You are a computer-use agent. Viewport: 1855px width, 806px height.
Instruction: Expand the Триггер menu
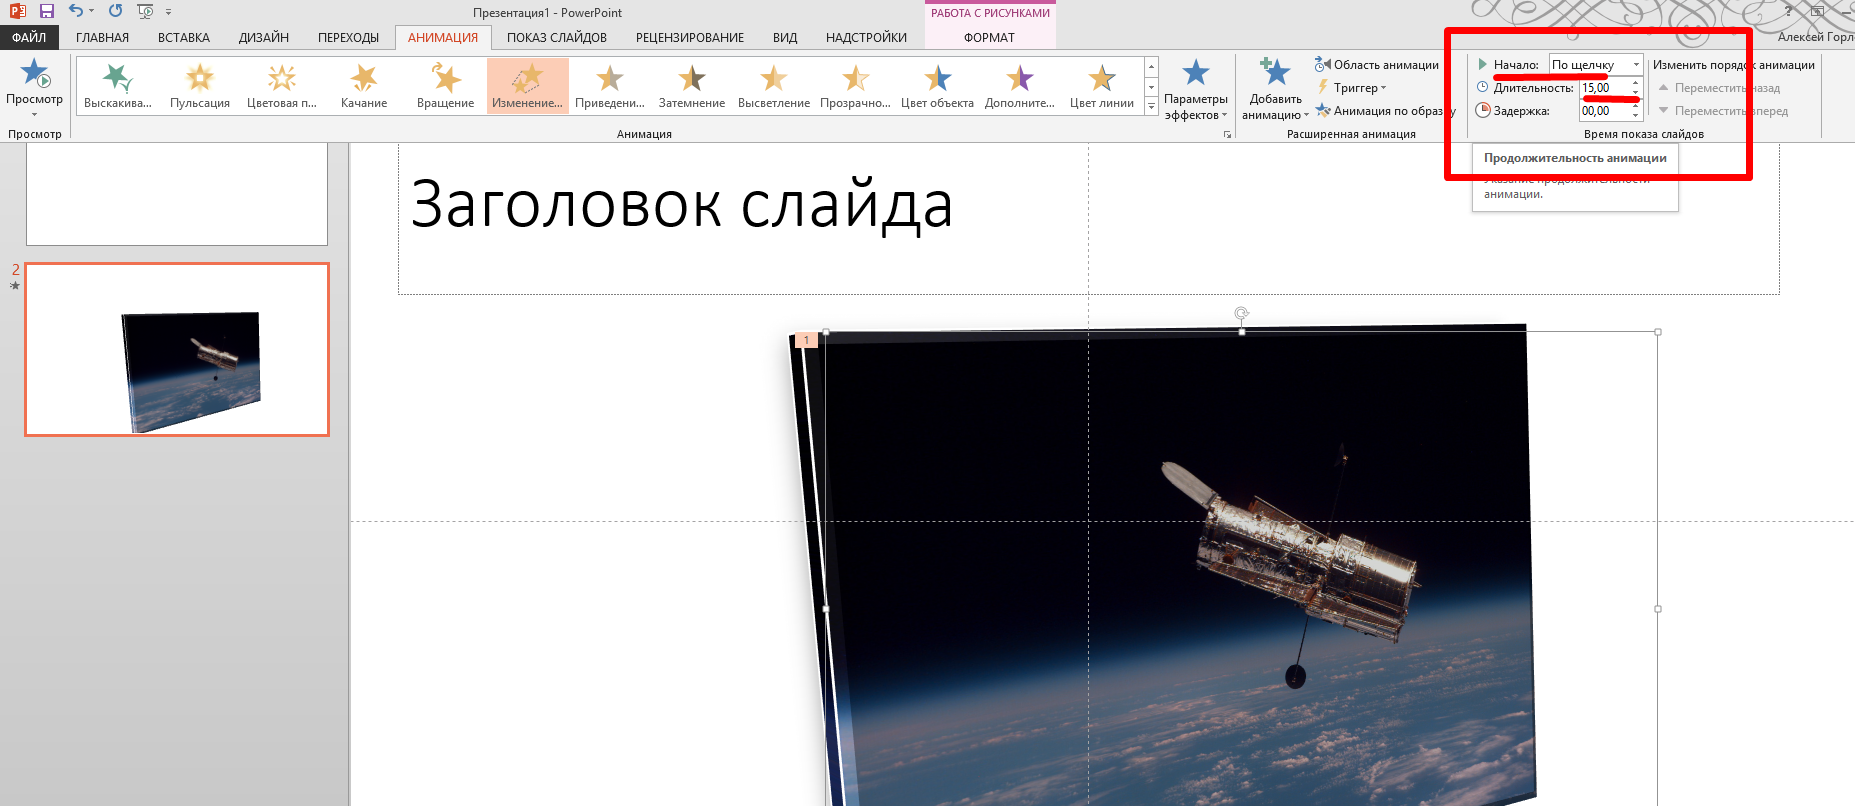[1355, 88]
